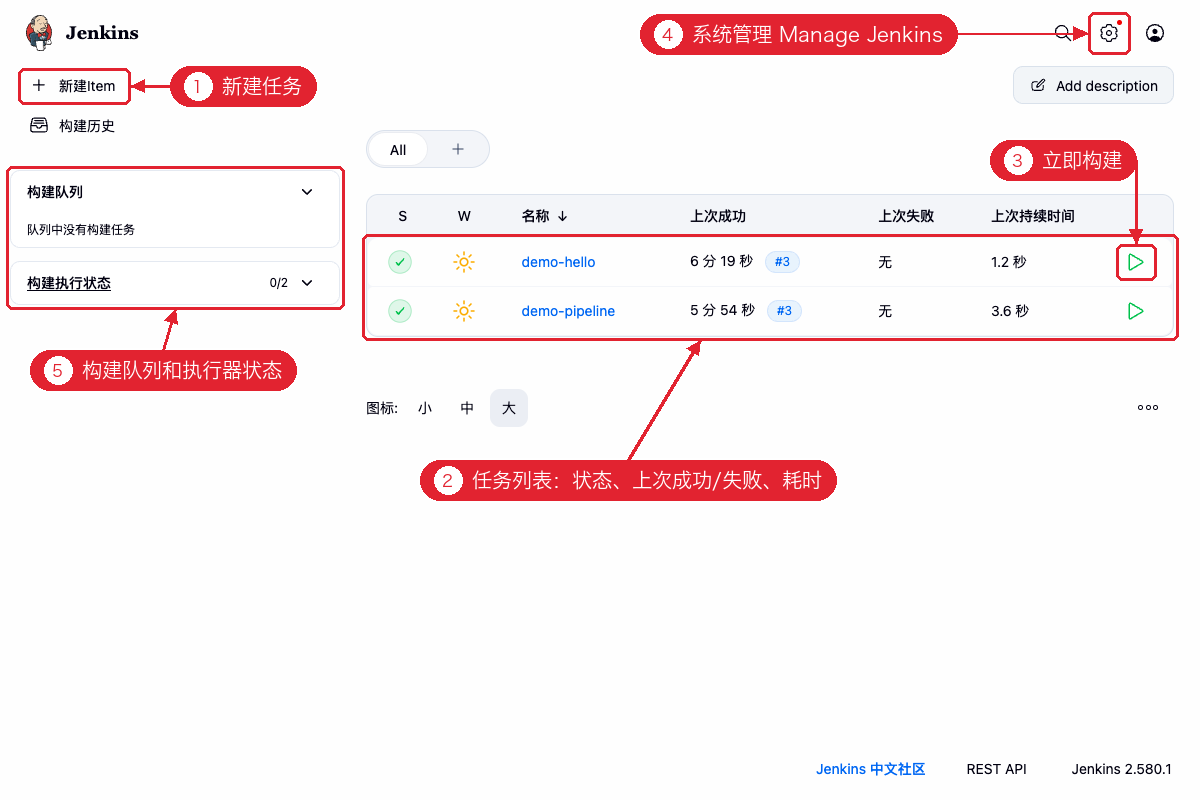
Task: Set icon size to 大
Action: click(x=509, y=408)
